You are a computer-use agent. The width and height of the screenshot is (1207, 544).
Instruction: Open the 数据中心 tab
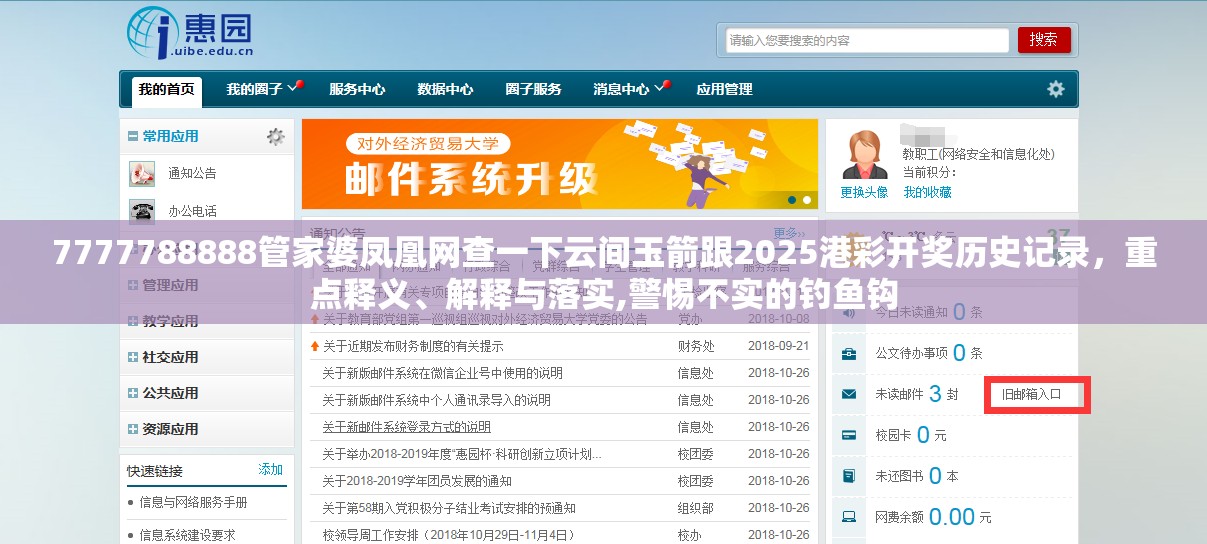445,89
